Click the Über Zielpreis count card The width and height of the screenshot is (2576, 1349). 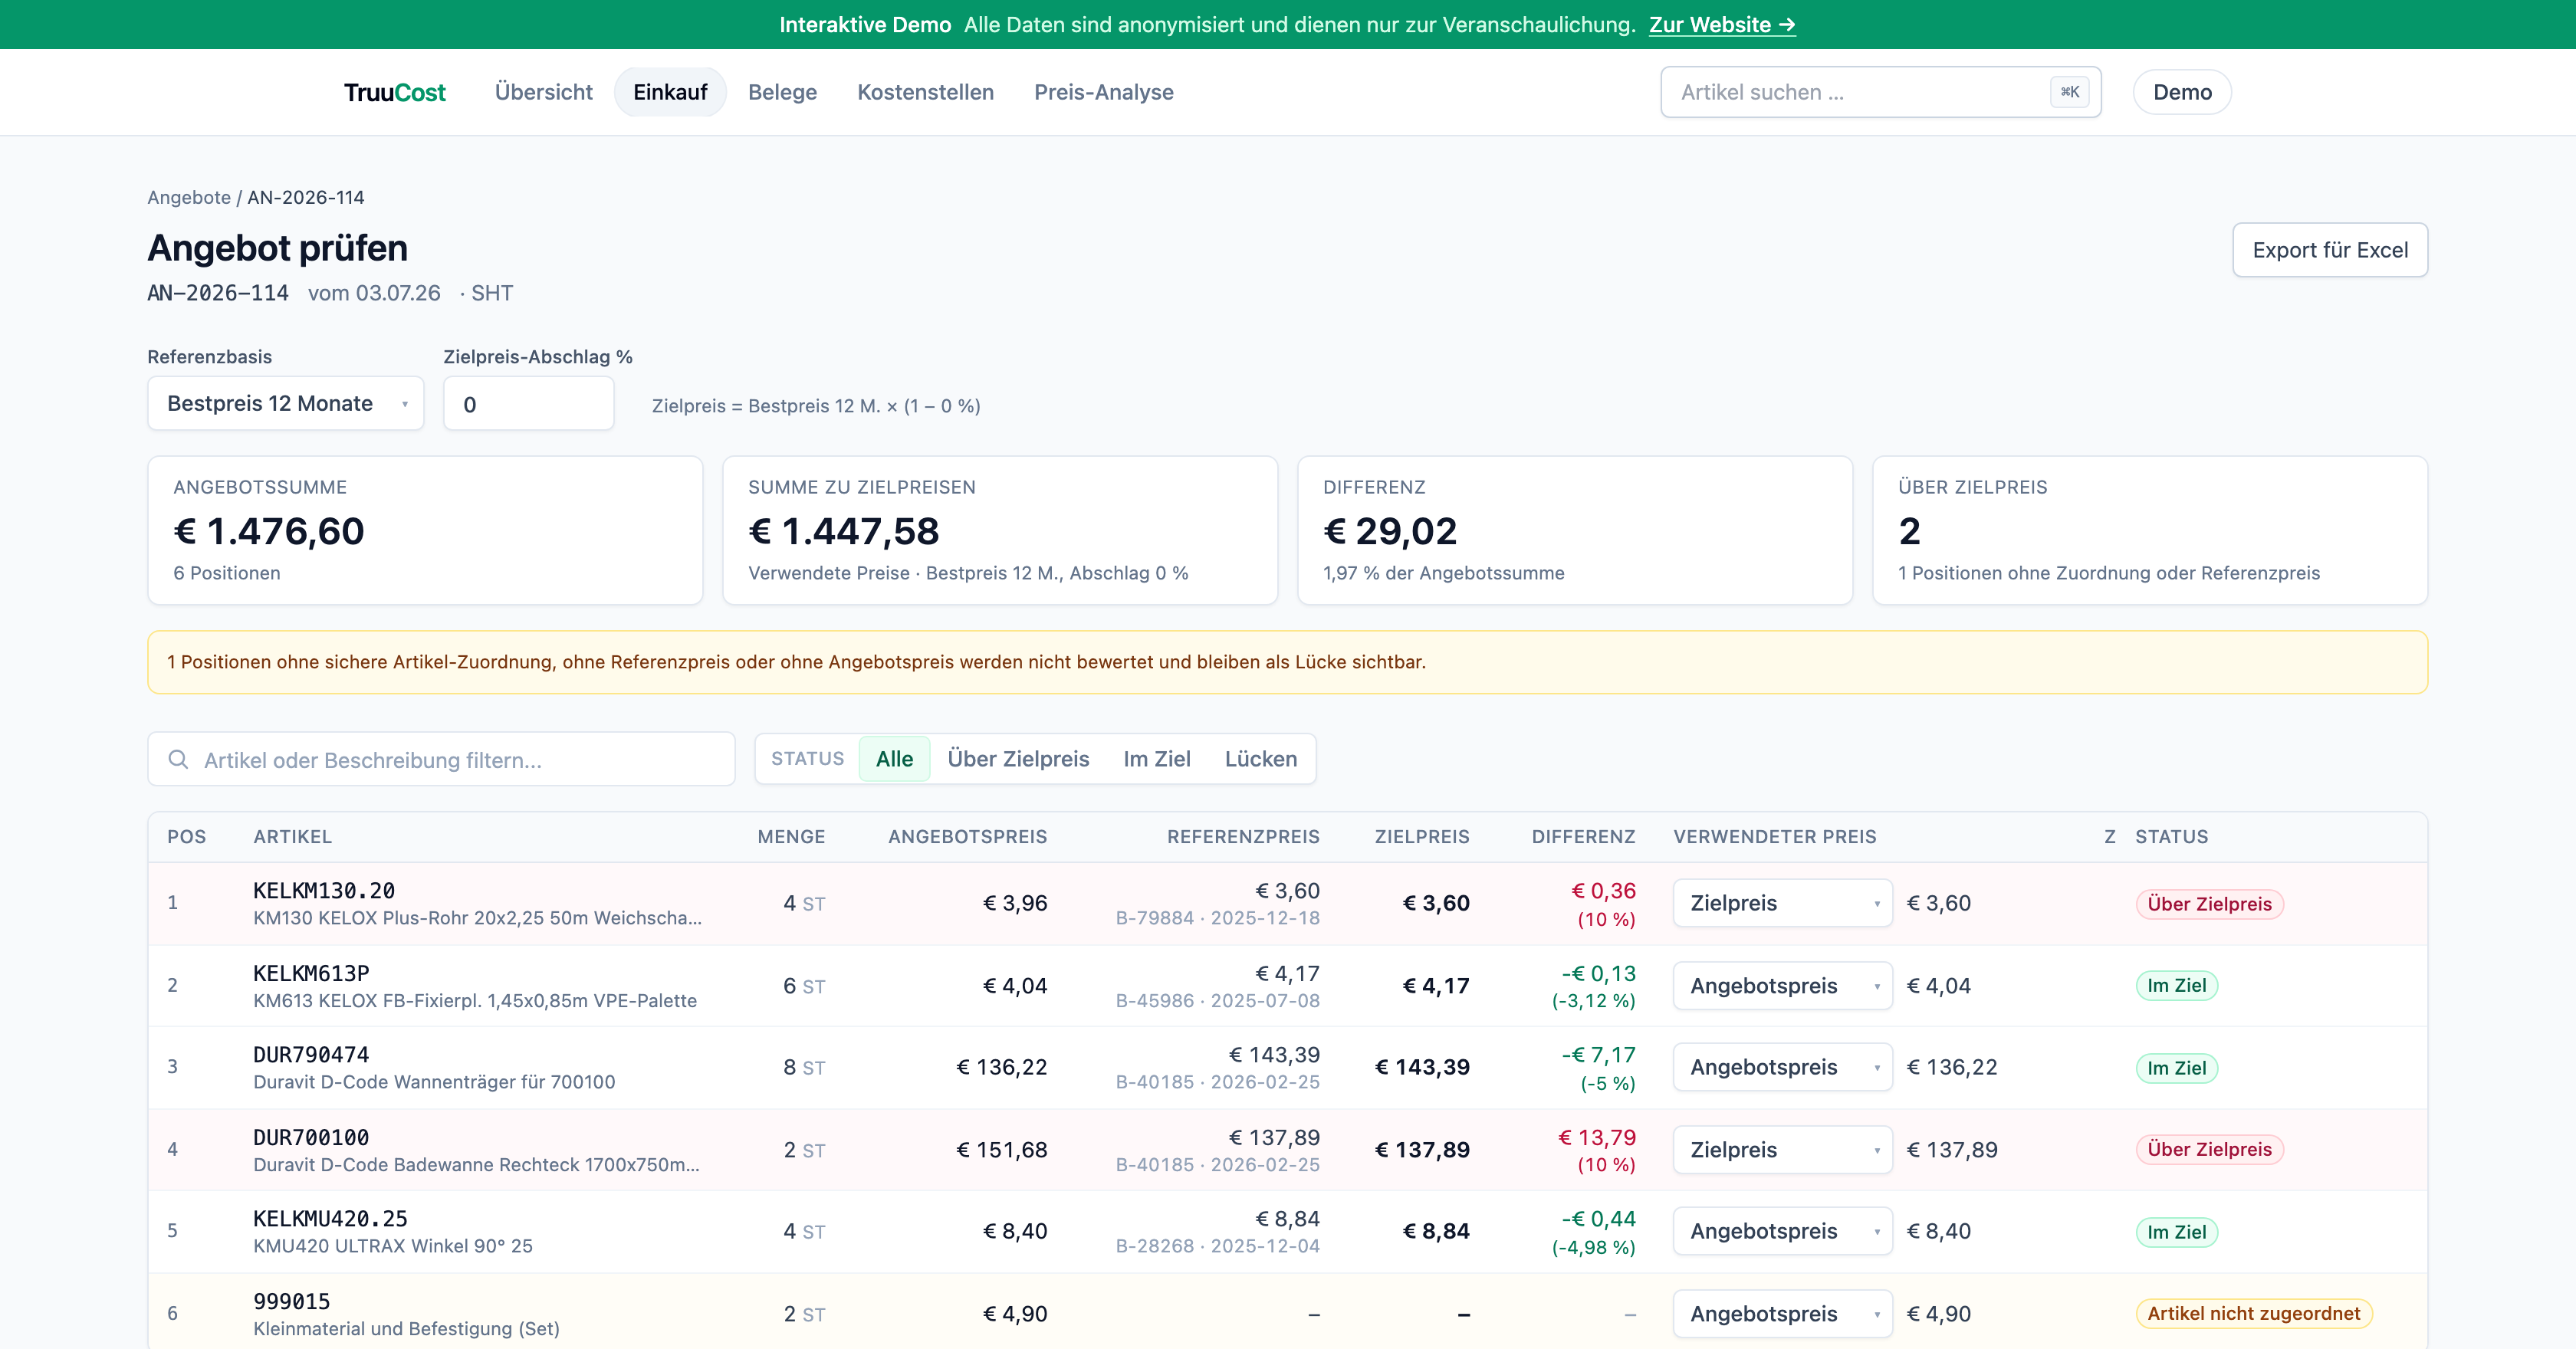(x=2150, y=530)
